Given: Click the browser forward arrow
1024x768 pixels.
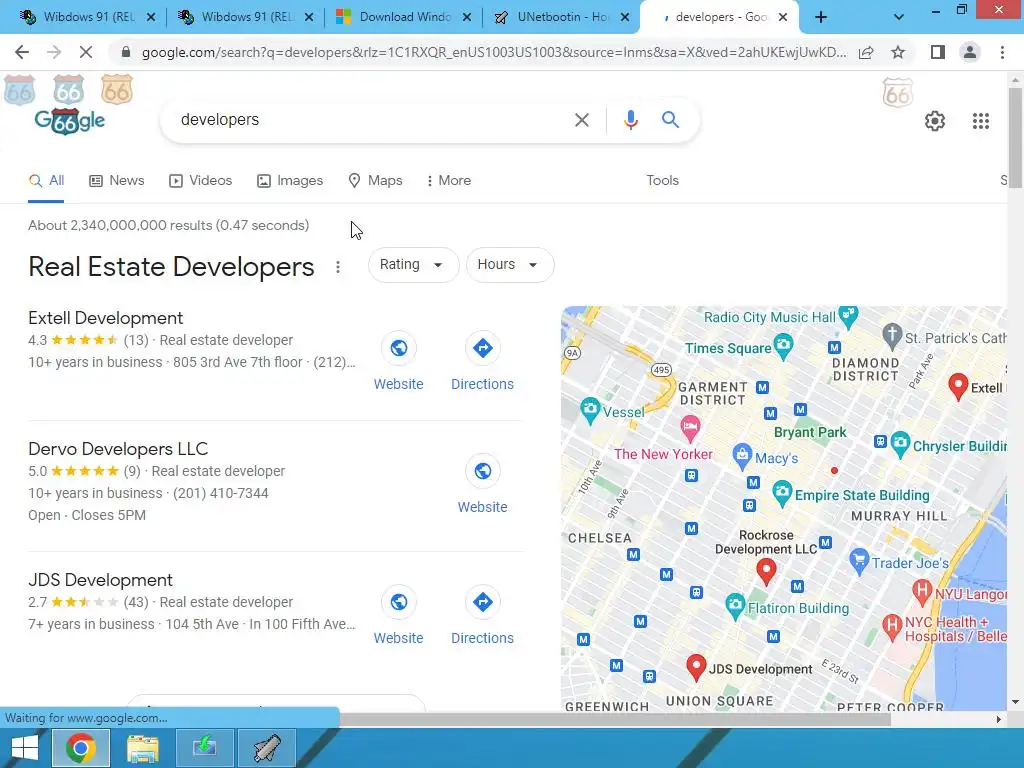Looking at the screenshot, I should [x=54, y=52].
